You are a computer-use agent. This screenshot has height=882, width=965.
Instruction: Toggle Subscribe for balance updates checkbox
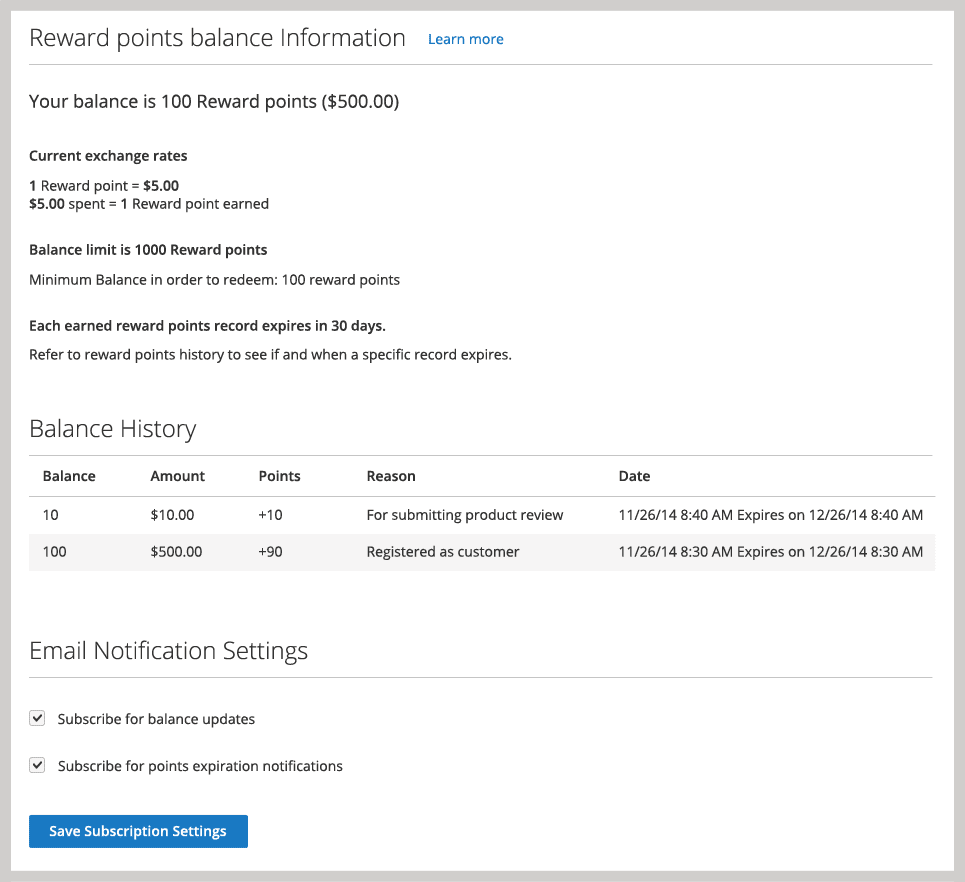tap(37, 718)
